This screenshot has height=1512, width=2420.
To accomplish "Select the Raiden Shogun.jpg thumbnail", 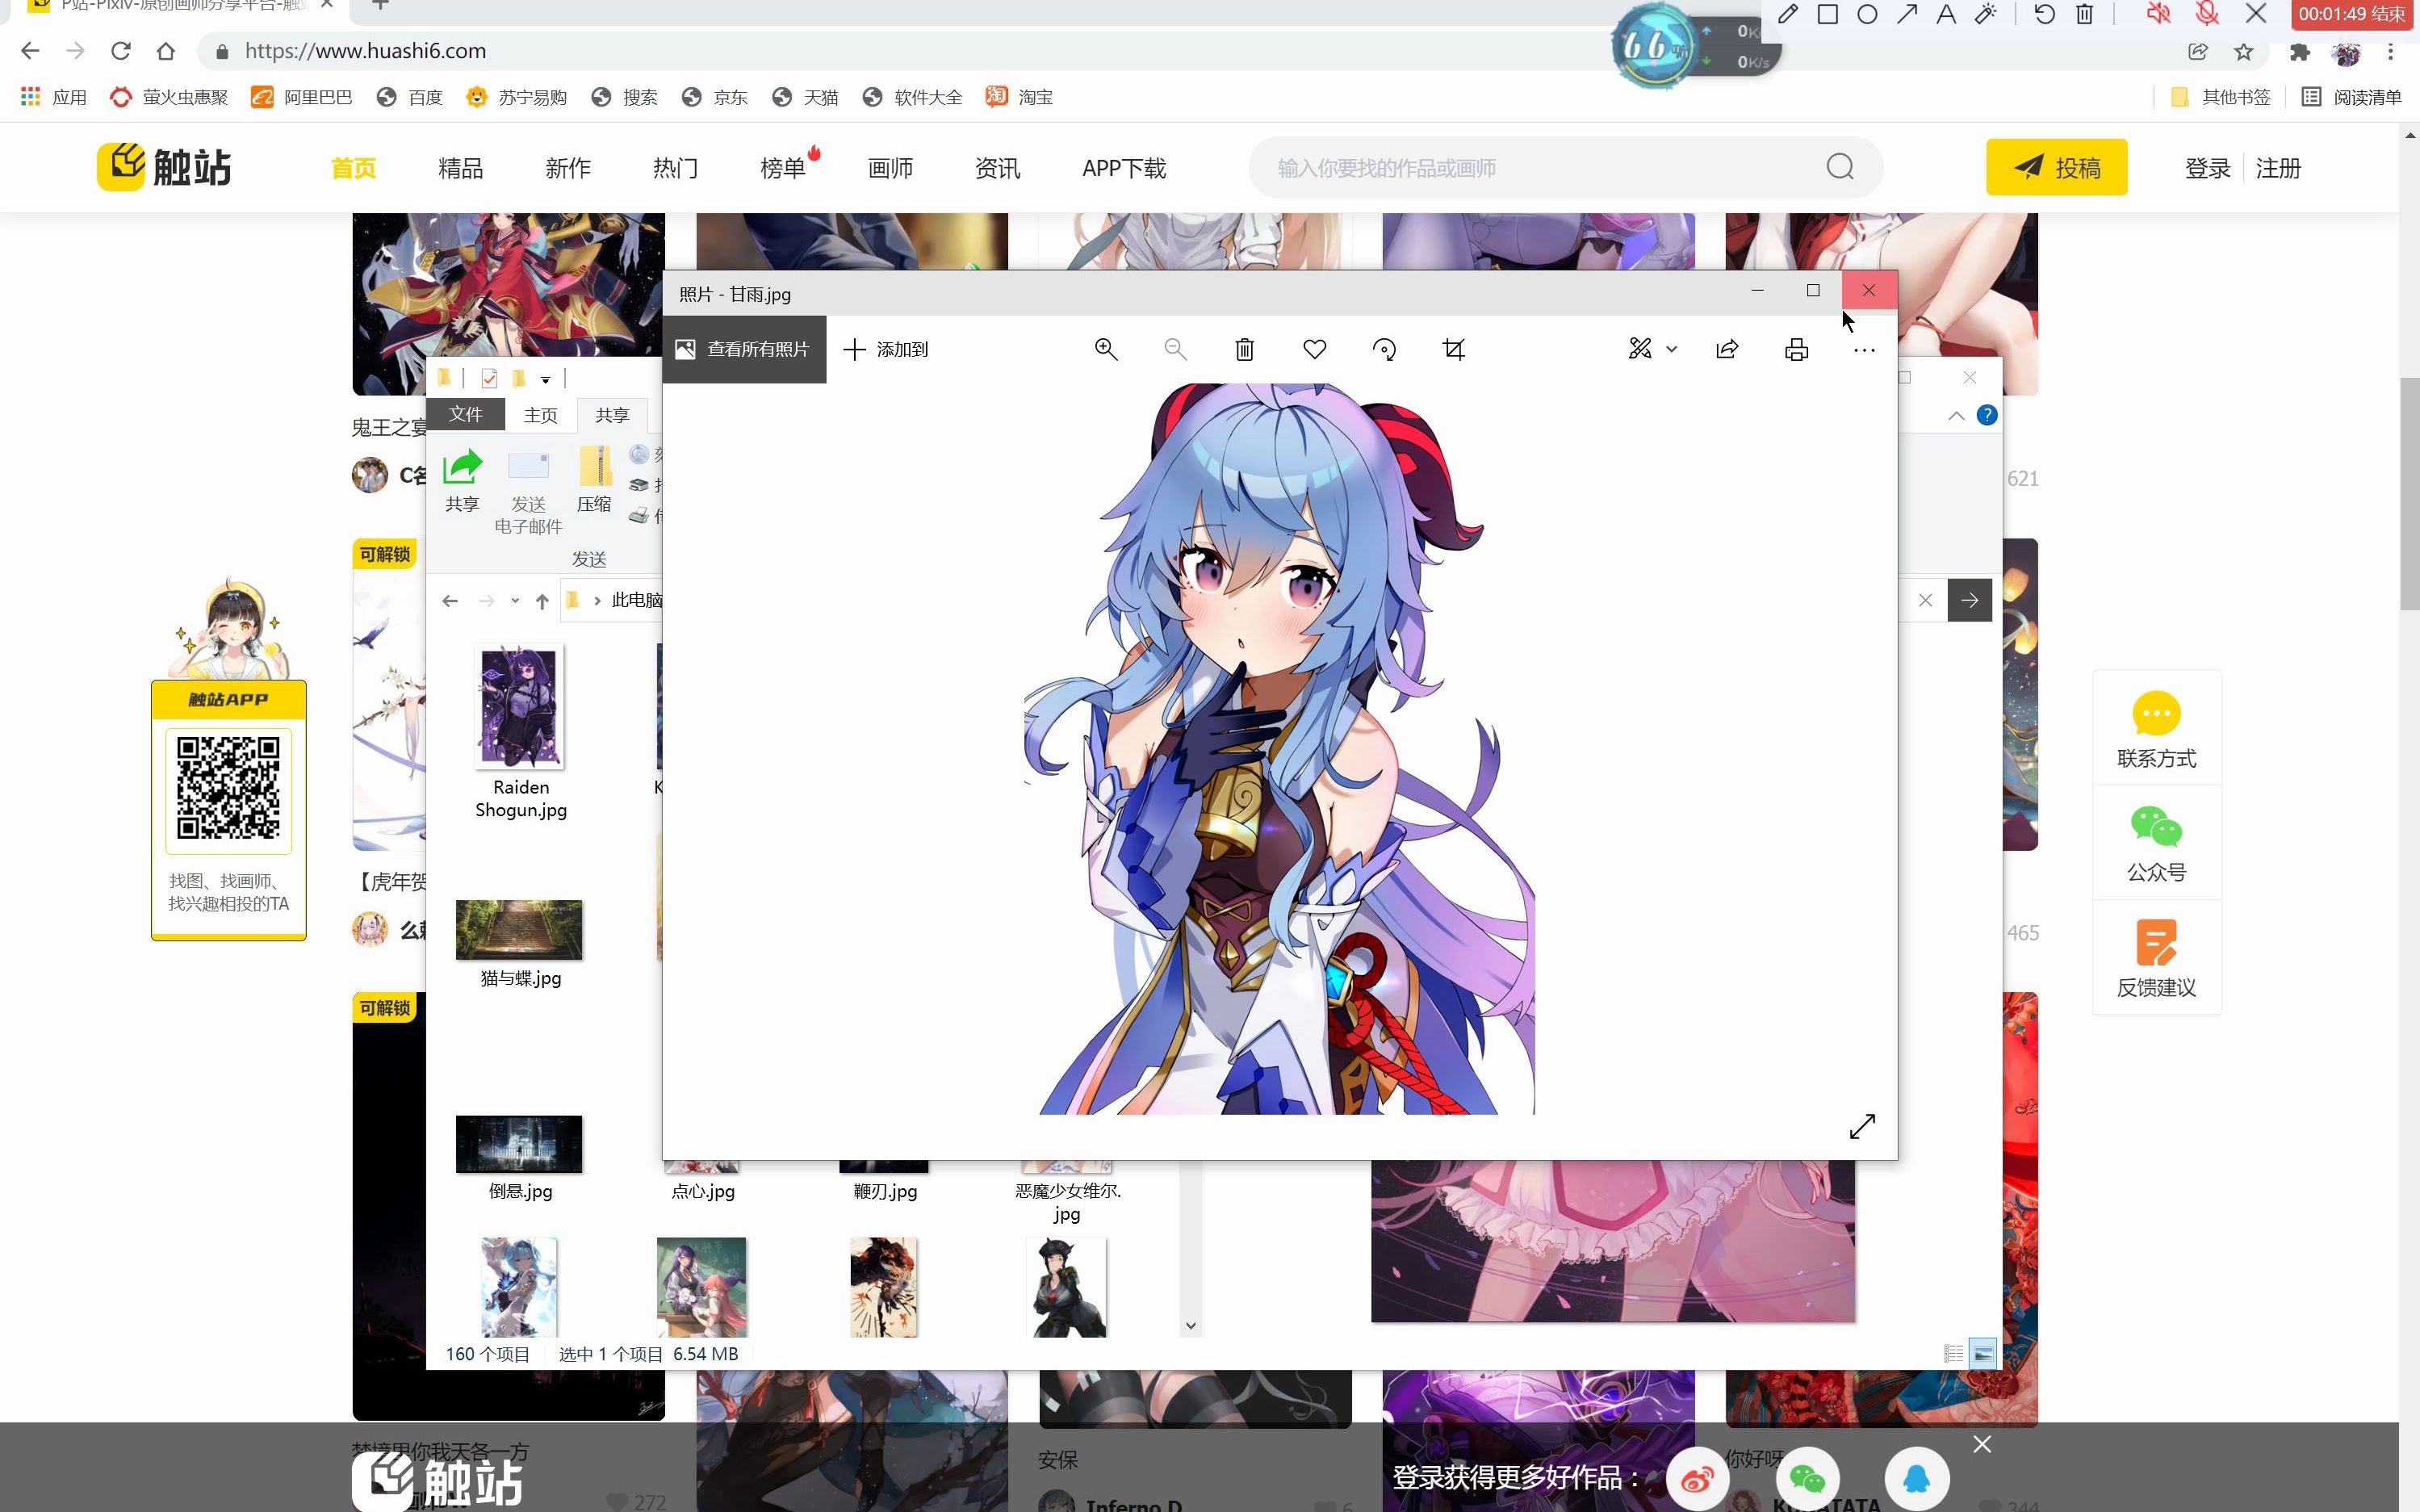I will (520, 706).
